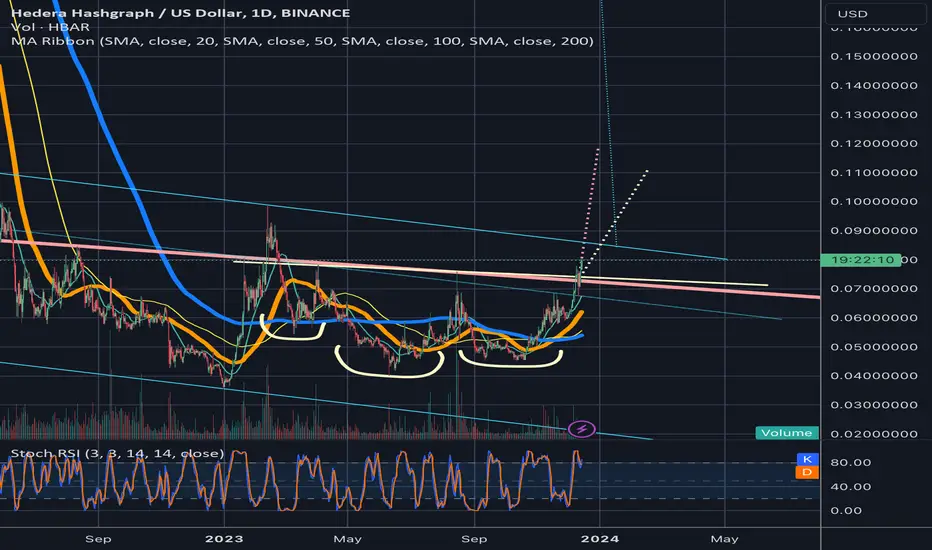The width and height of the screenshot is (932, 550).
Task: Click the 0.06000000 price level
Action: 874,318
